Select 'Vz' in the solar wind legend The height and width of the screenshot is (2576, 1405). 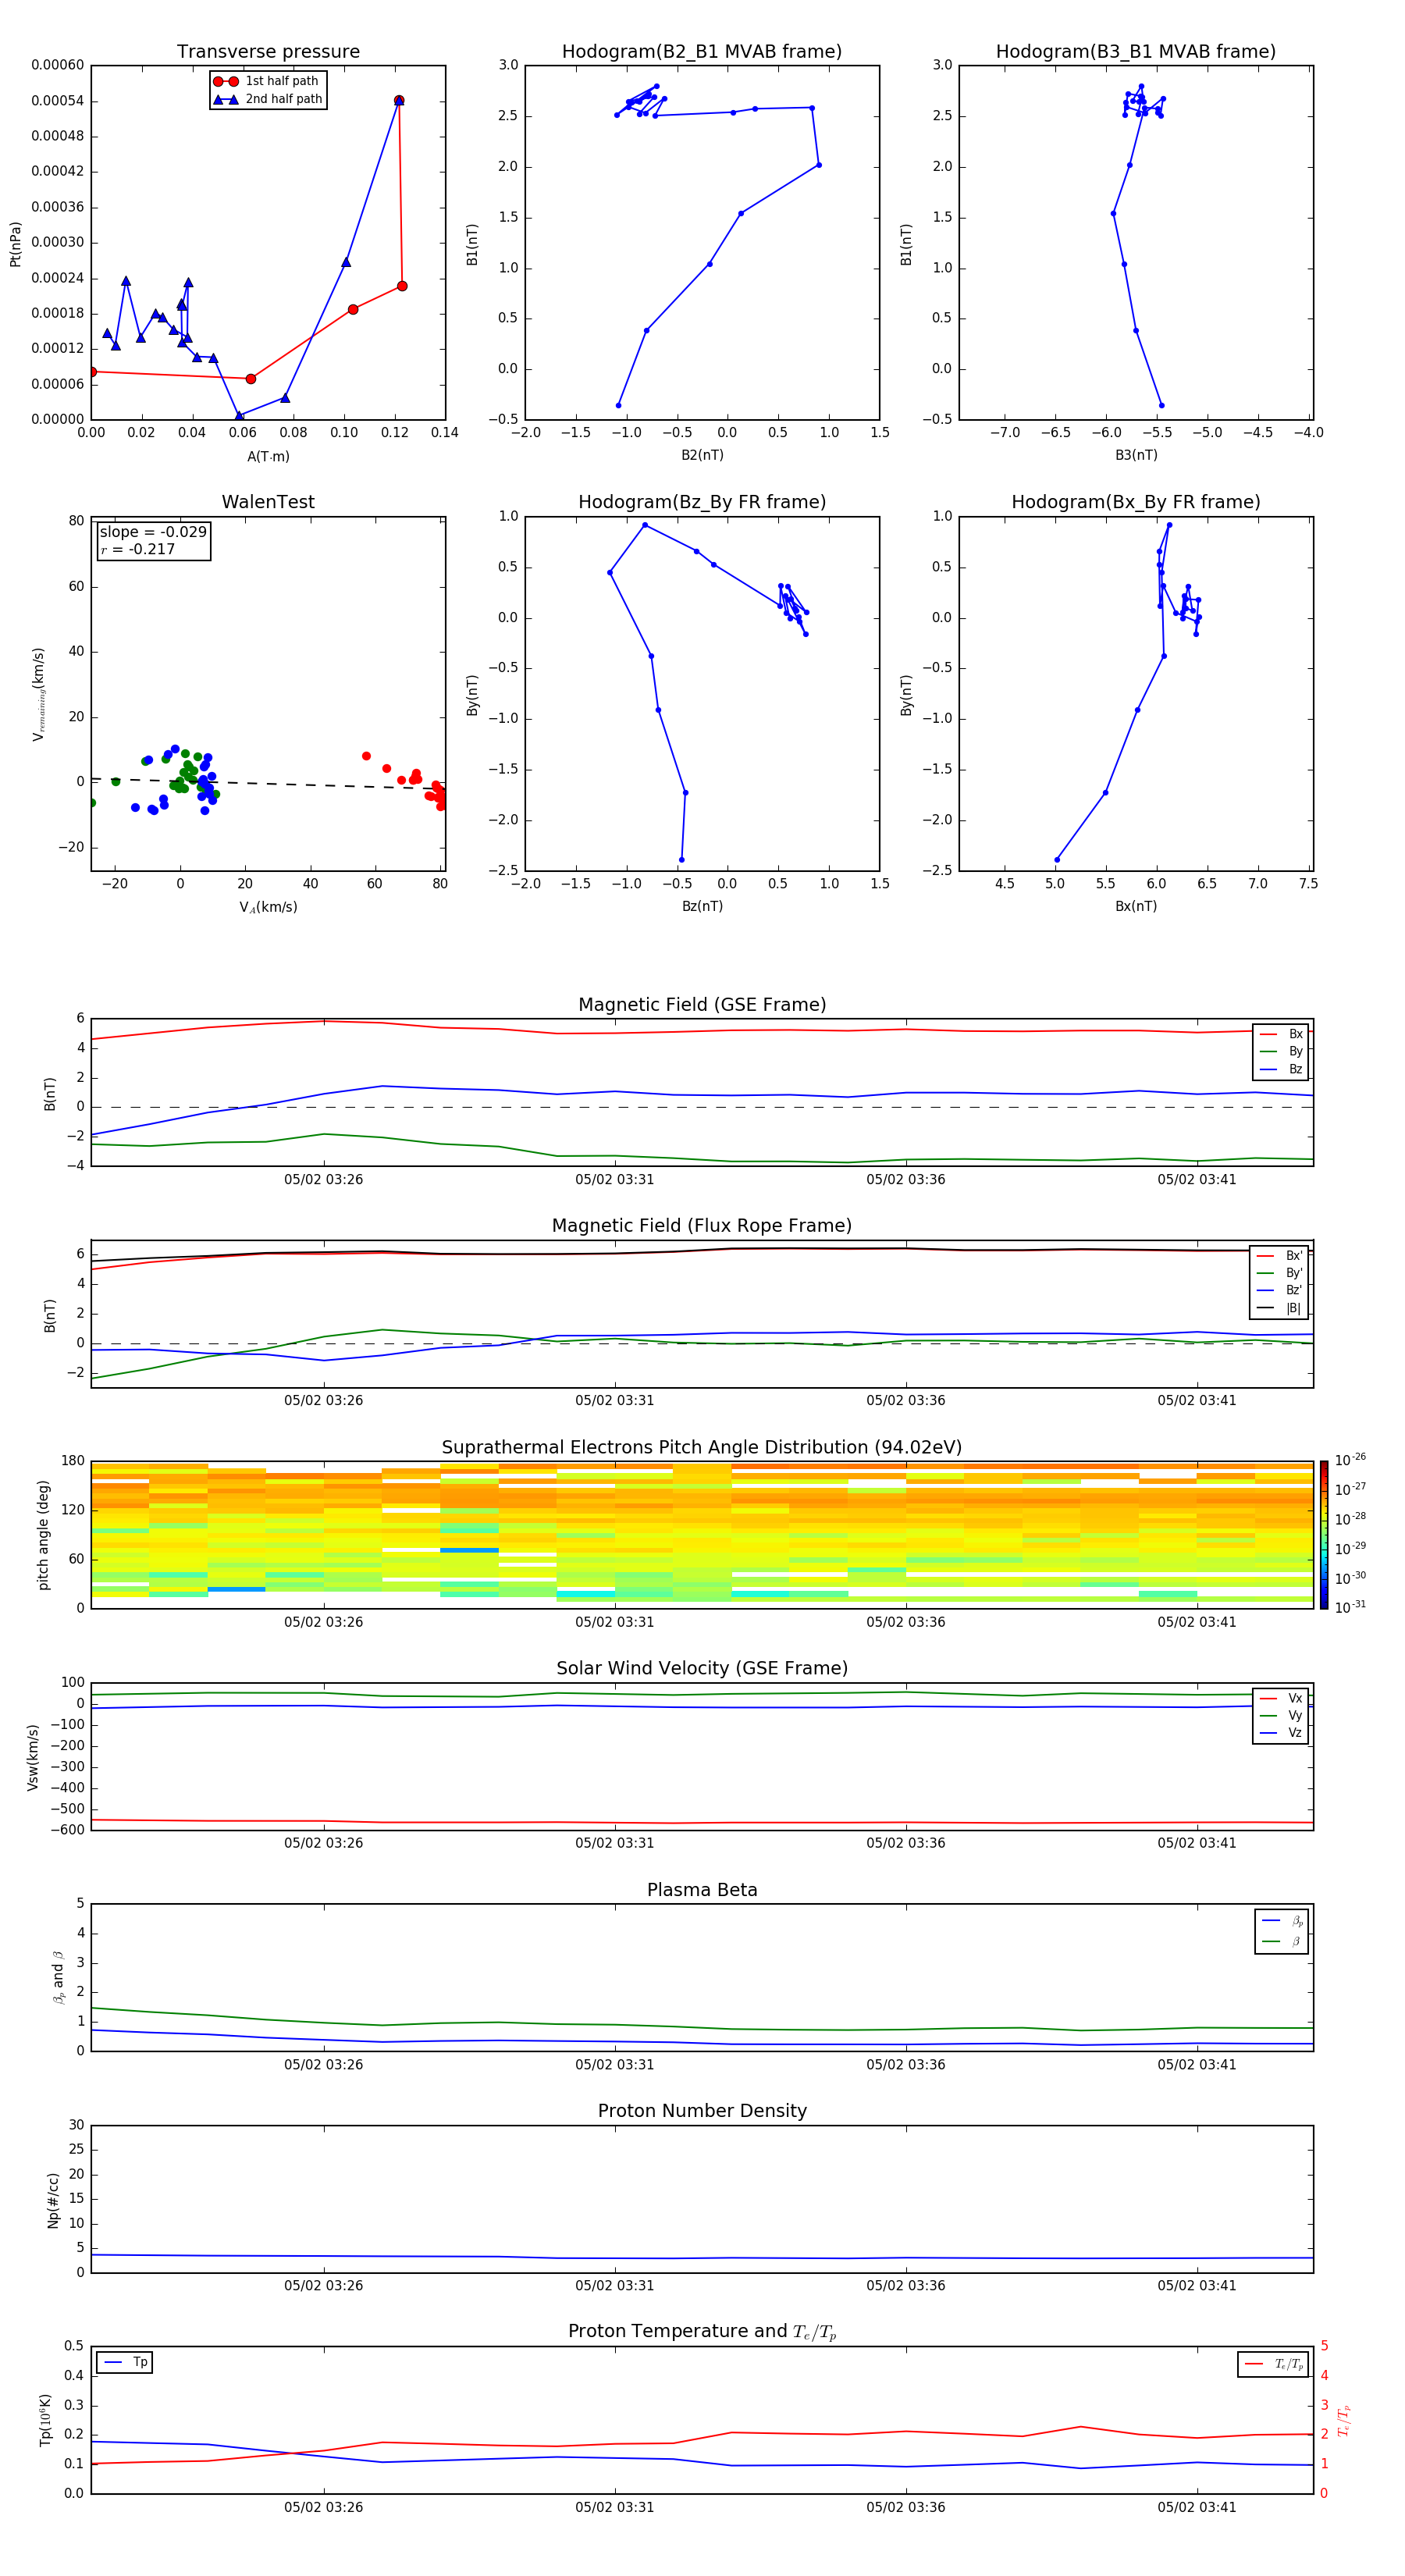point(1282,1732)
